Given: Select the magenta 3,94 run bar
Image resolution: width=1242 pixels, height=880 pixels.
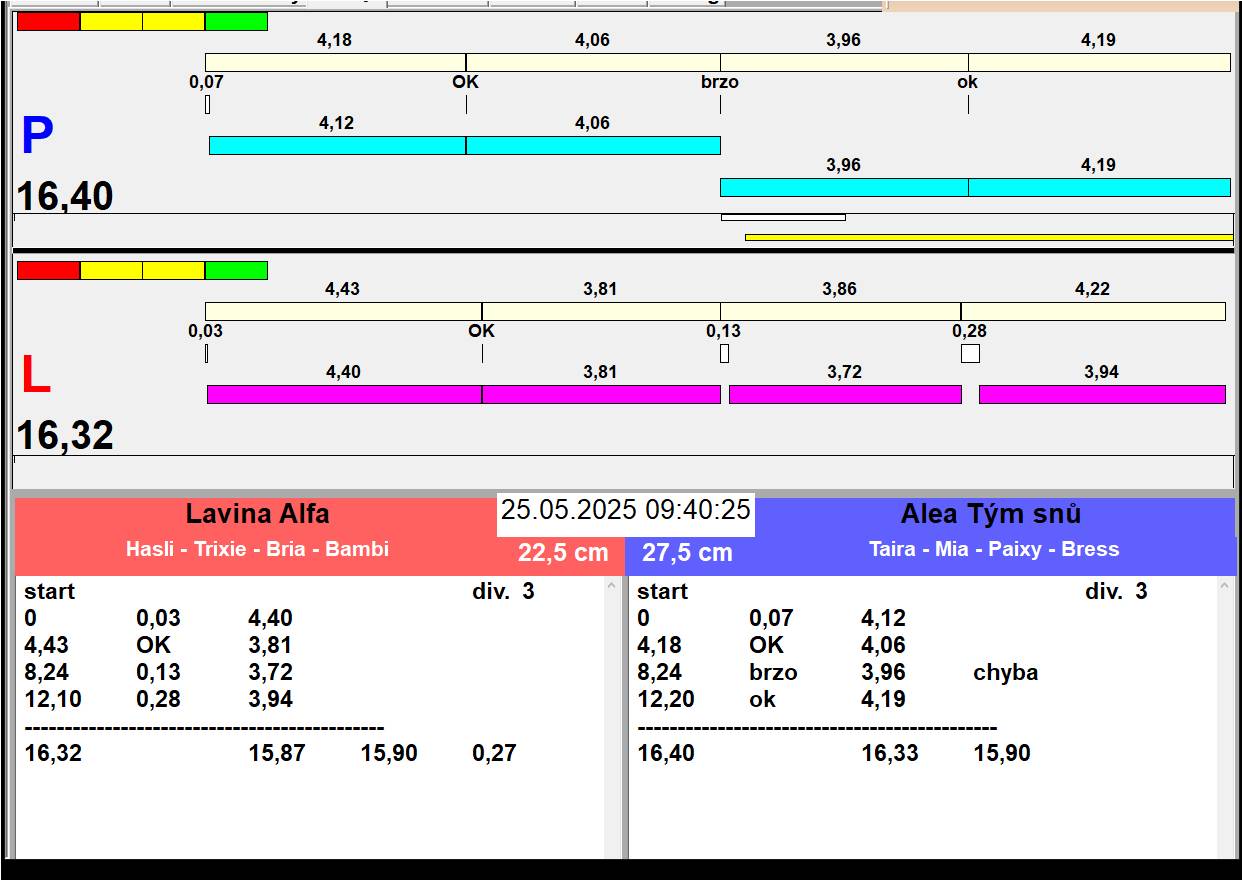Looking at the screenshot, I should click(x=1101, y=394).
